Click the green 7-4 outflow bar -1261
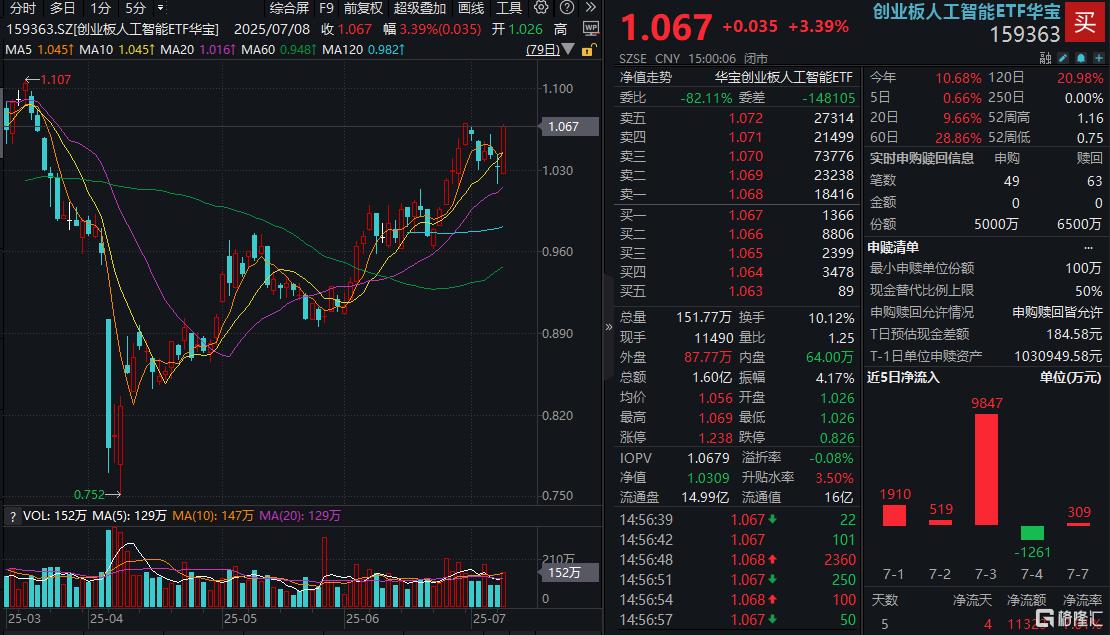Viewport: 1110px width, 635px height. click(1032, 533)
